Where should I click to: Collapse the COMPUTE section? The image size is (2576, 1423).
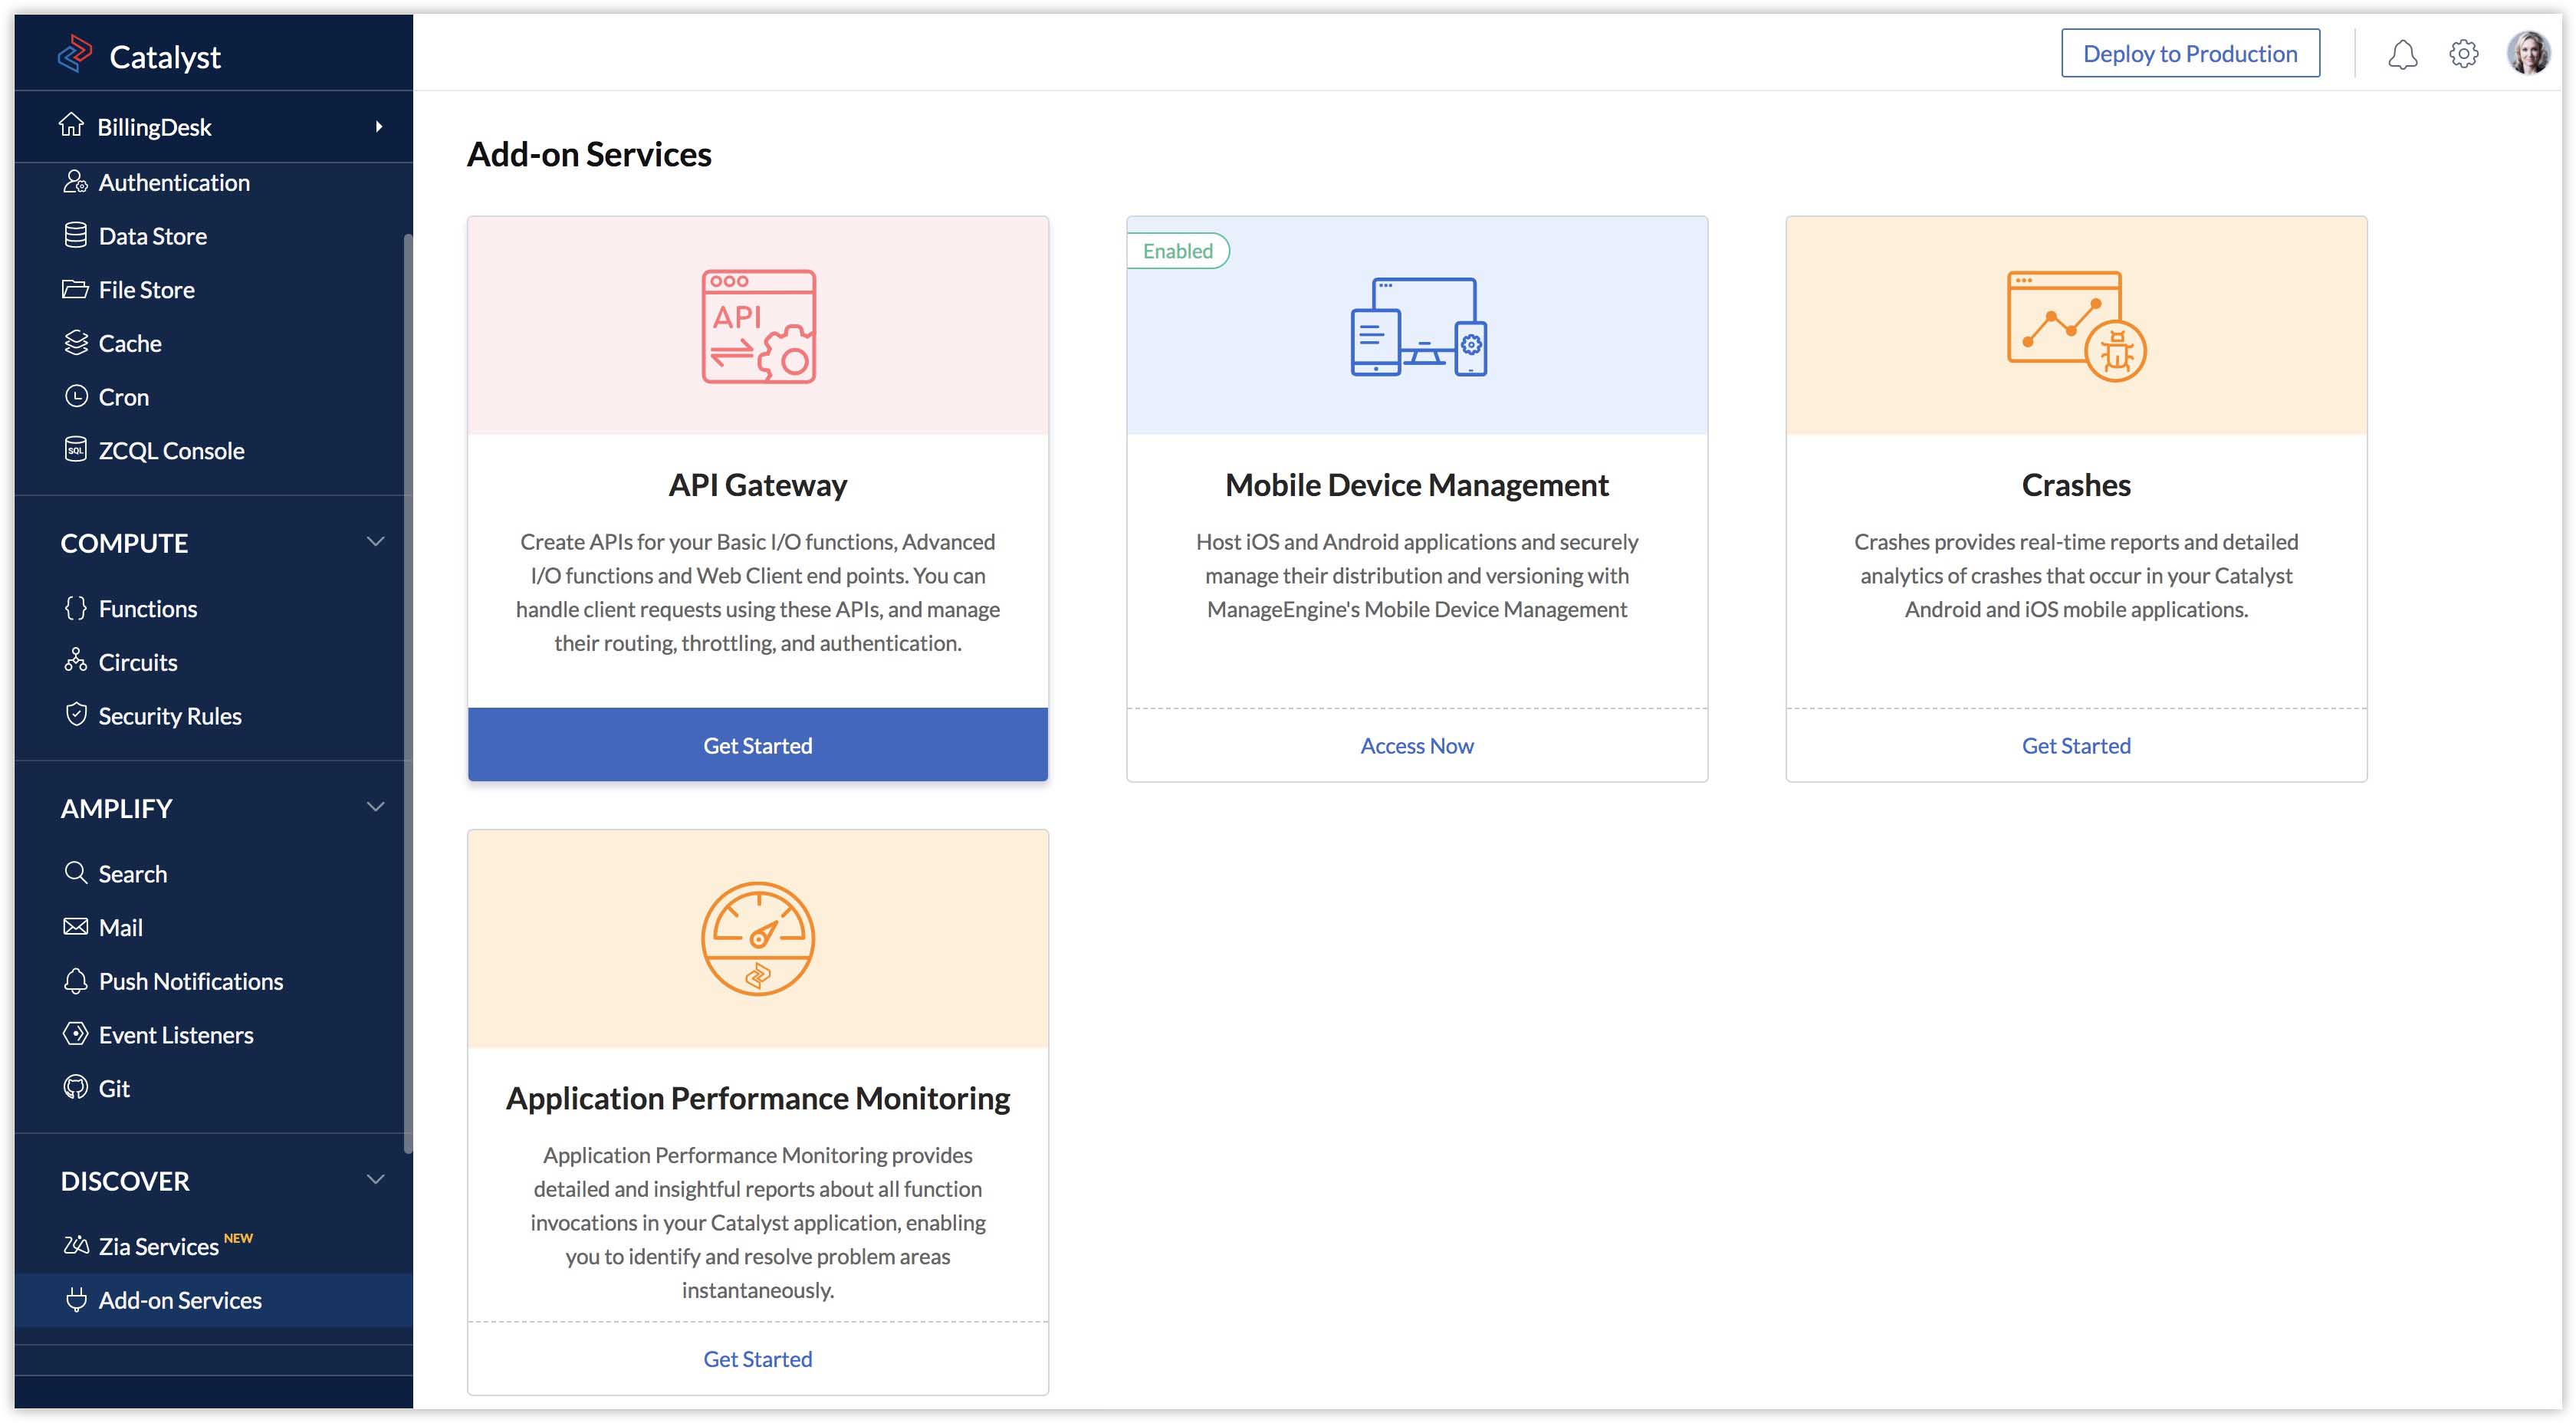click(375, 542)
